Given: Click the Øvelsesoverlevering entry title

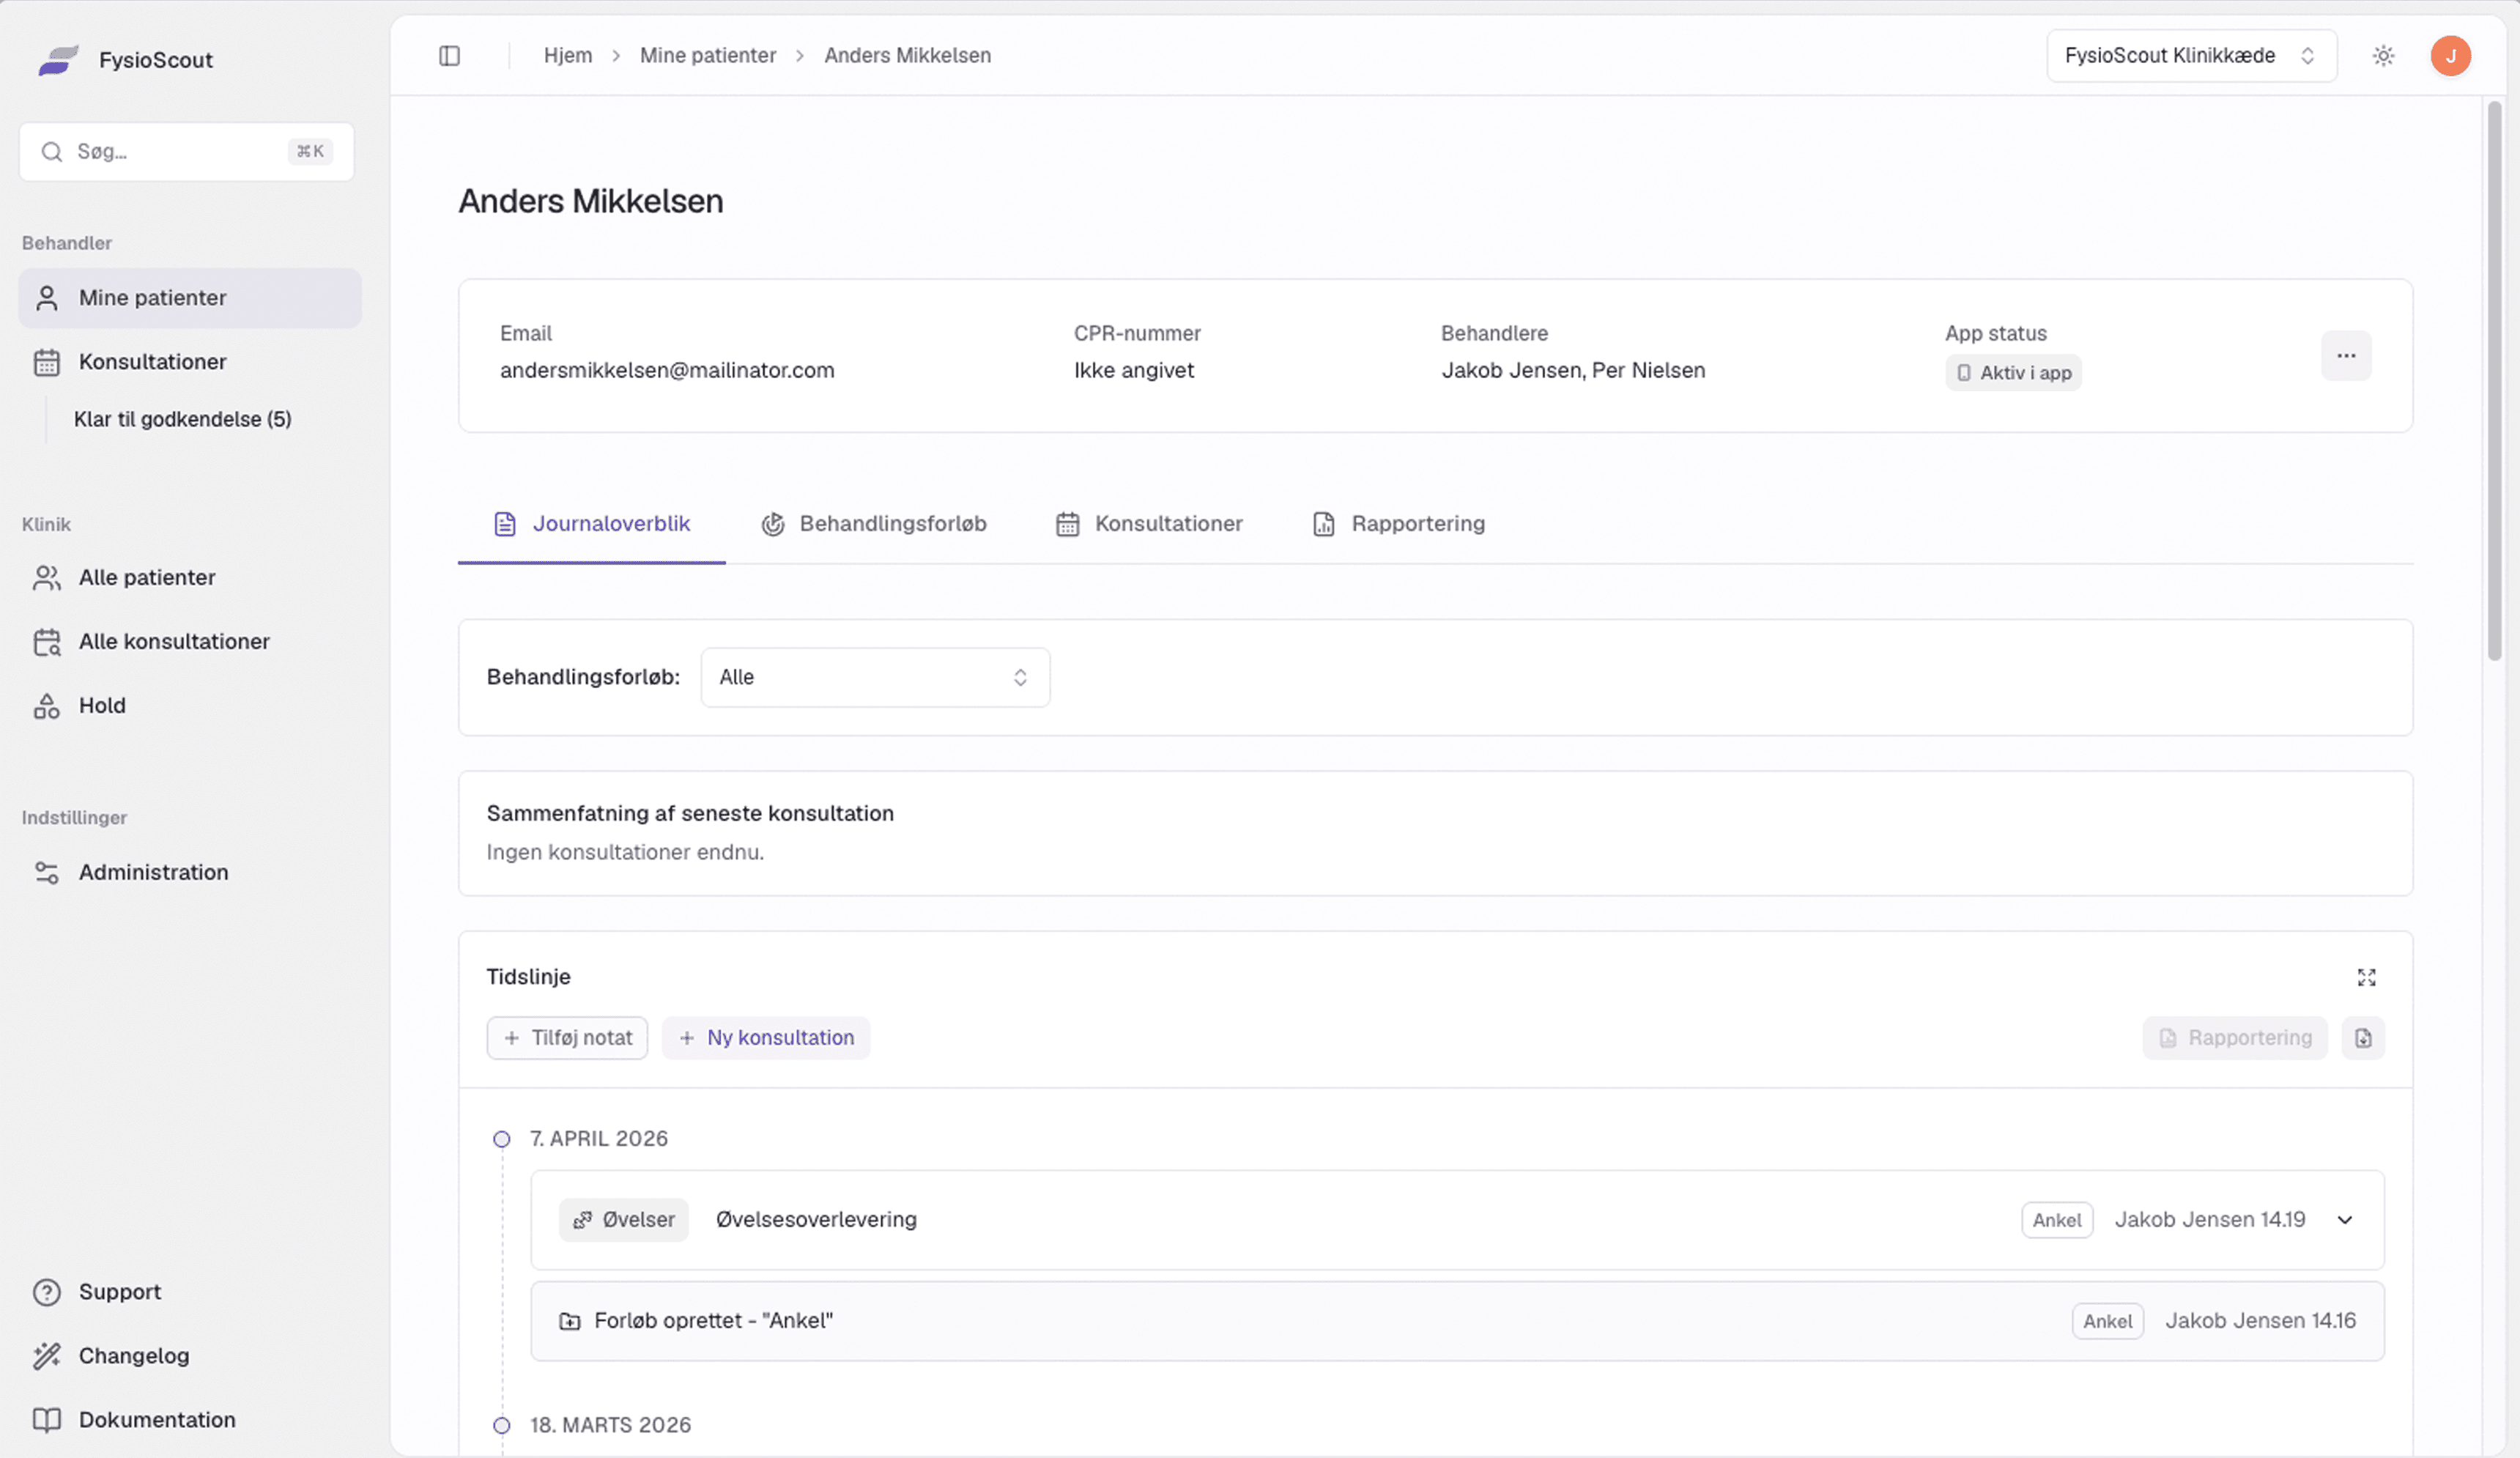Looking at the screenshot, I should tap(816, 1220).
